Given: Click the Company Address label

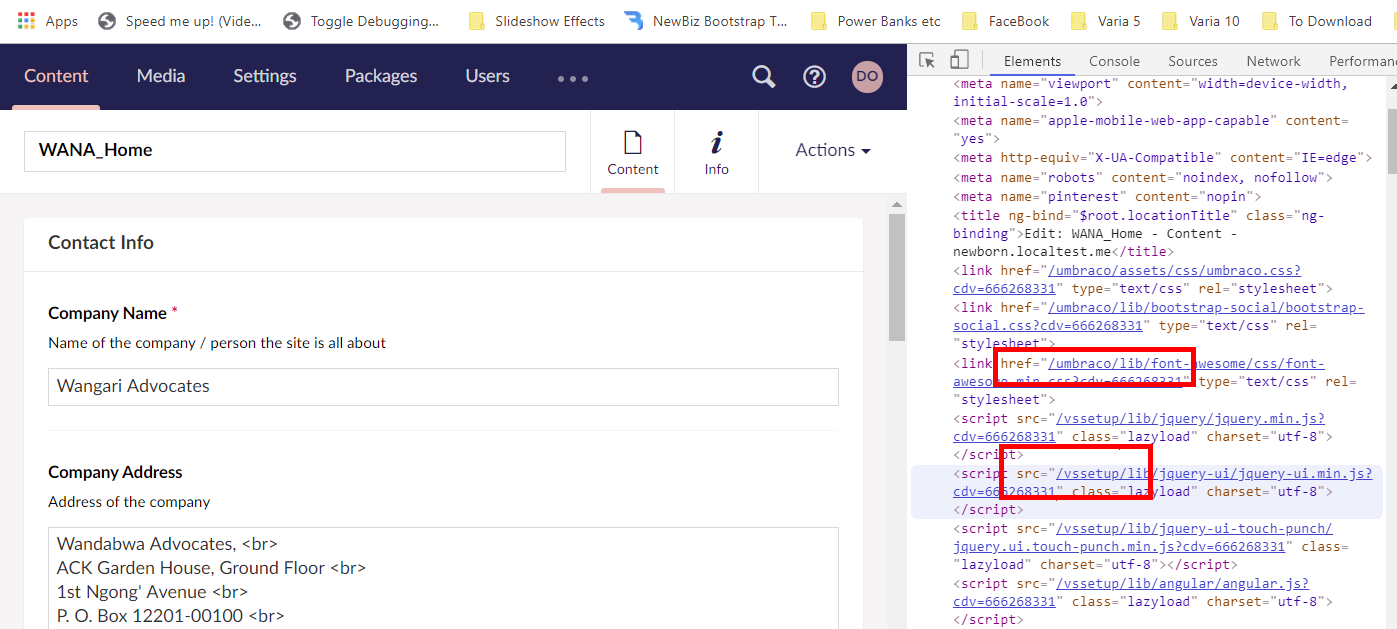Looking at the screenshot, I should [115, 472].
